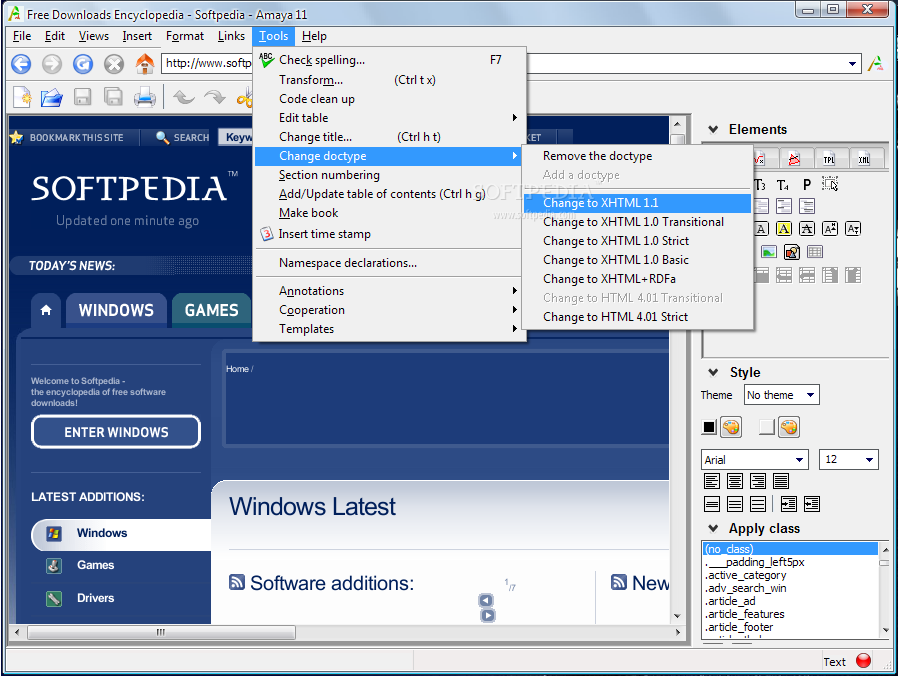
Task: Open the TPL template elements tab
Action: point(829,159)
